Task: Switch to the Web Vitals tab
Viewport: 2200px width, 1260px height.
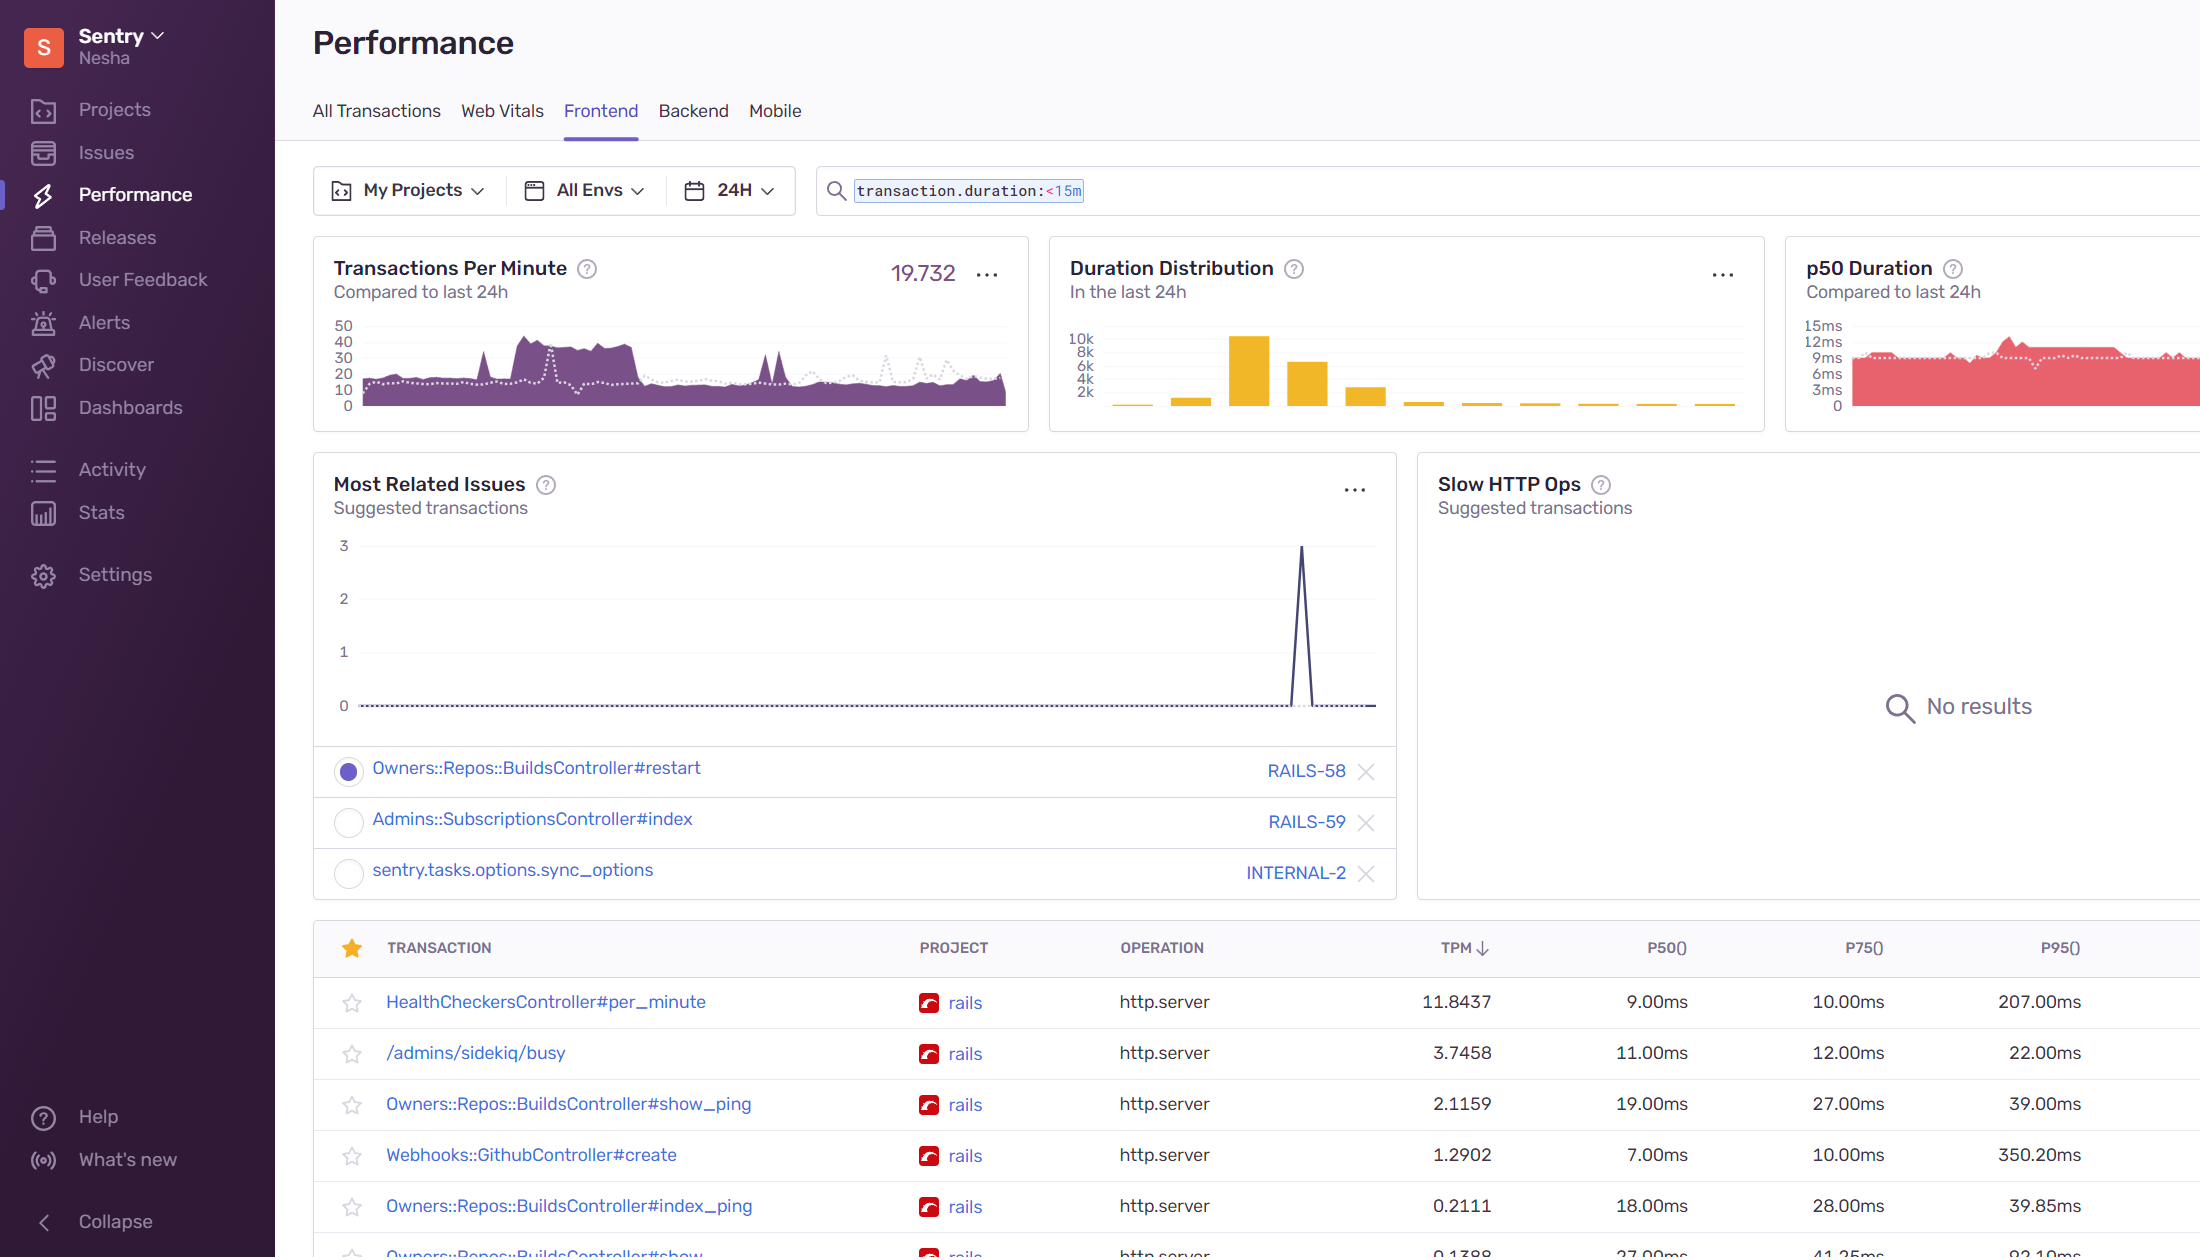Action: coord(502,111)
